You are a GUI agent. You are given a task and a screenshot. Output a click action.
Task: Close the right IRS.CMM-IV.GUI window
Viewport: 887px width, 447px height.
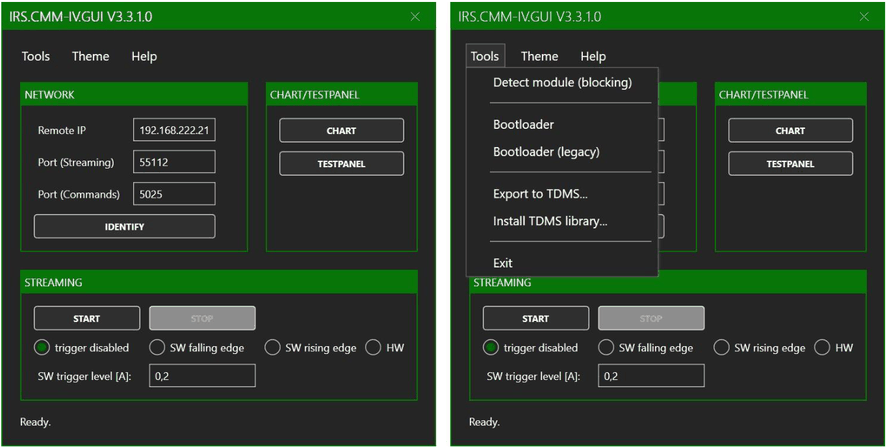pos(864,16)
